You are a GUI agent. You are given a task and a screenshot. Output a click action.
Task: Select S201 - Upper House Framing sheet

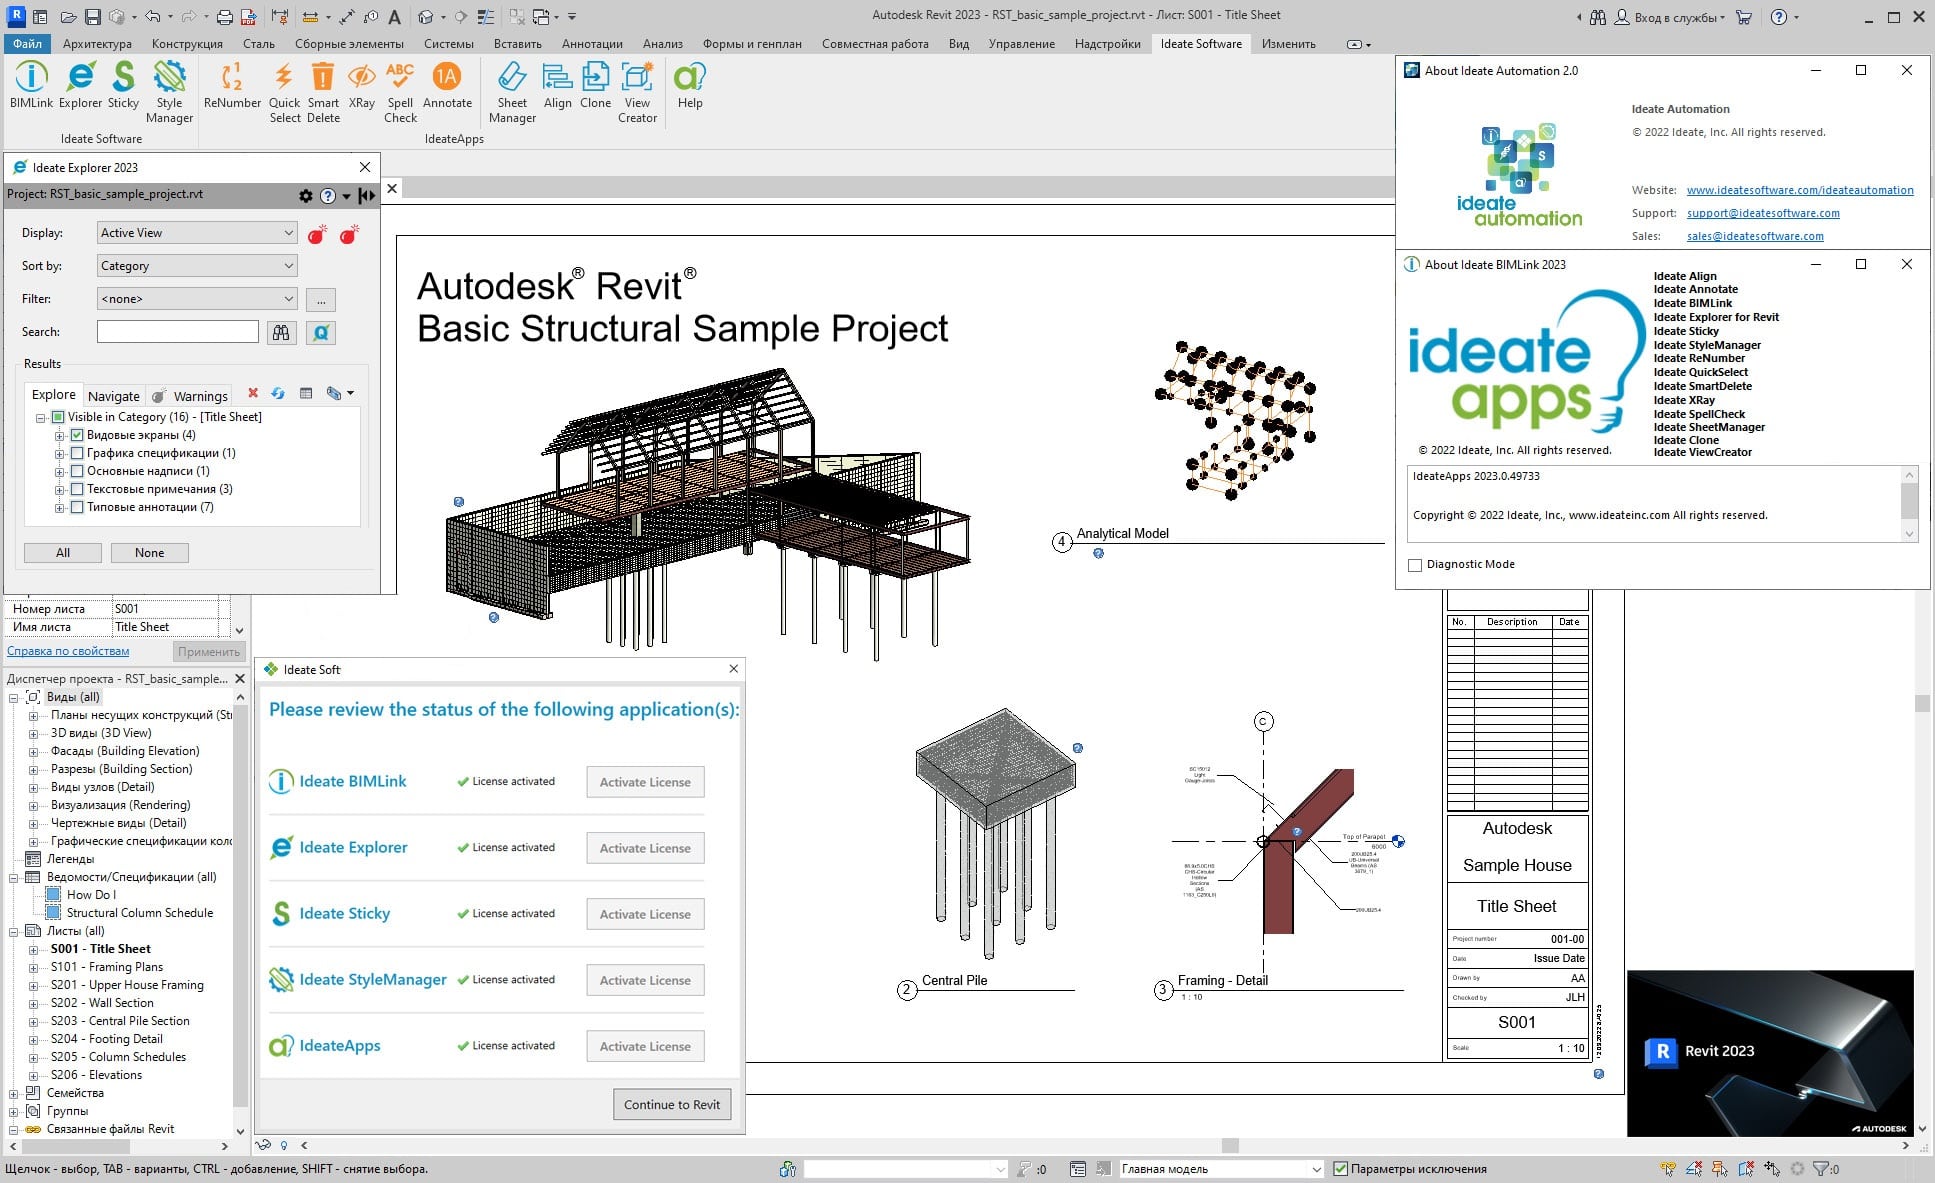tap(127, 985)
